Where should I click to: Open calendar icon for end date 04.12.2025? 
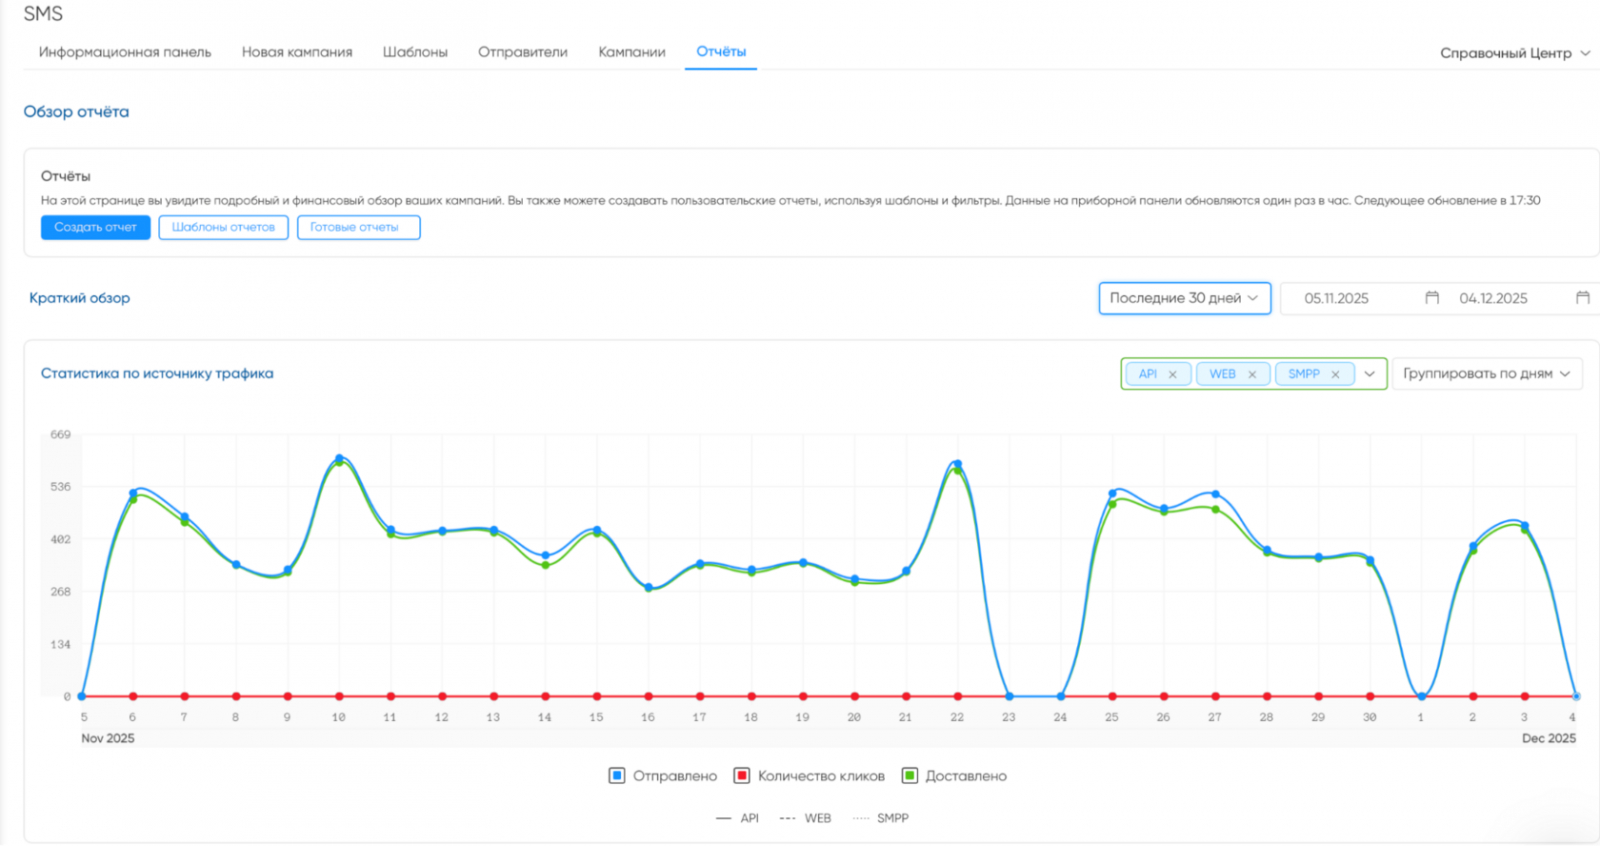click(1583, 298)
